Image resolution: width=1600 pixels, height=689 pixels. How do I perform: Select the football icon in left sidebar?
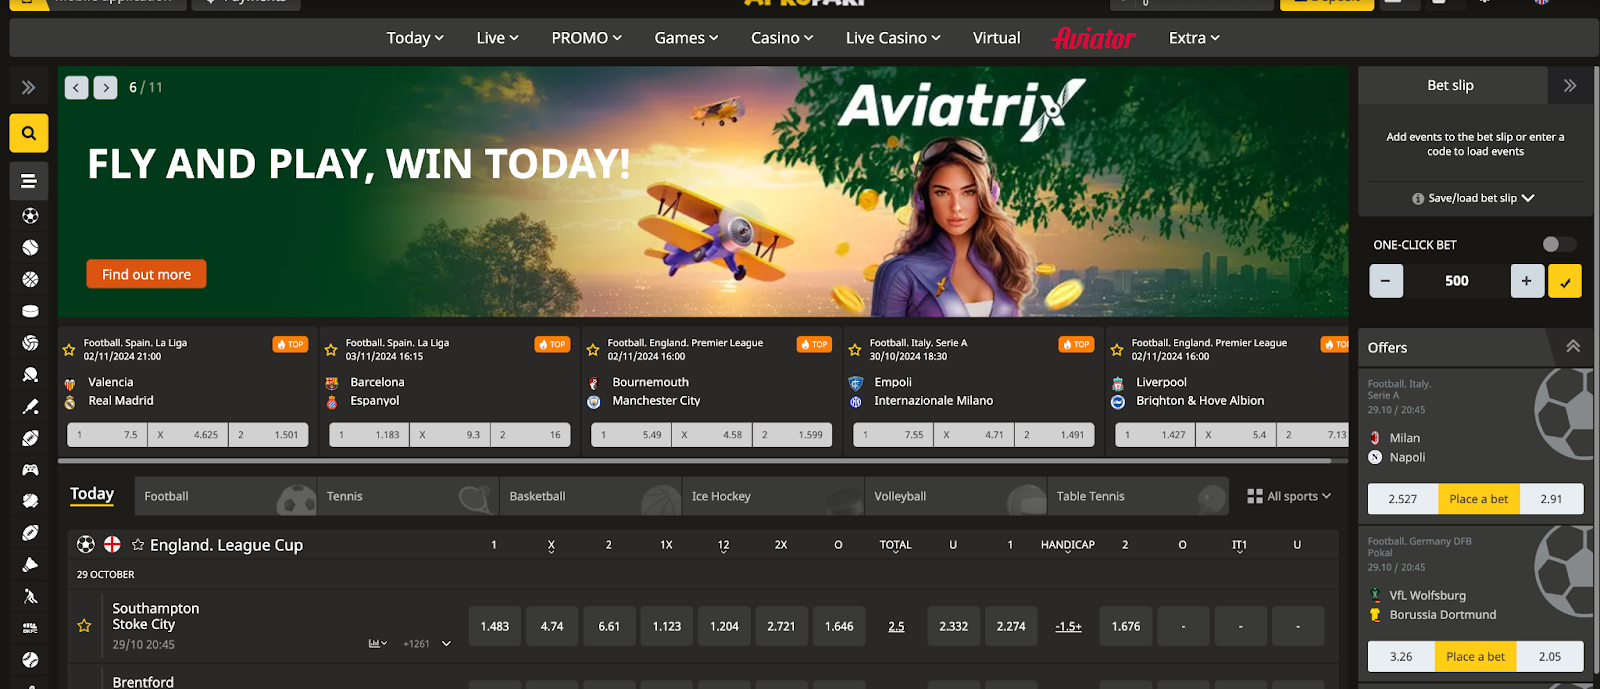coord(30,216)
